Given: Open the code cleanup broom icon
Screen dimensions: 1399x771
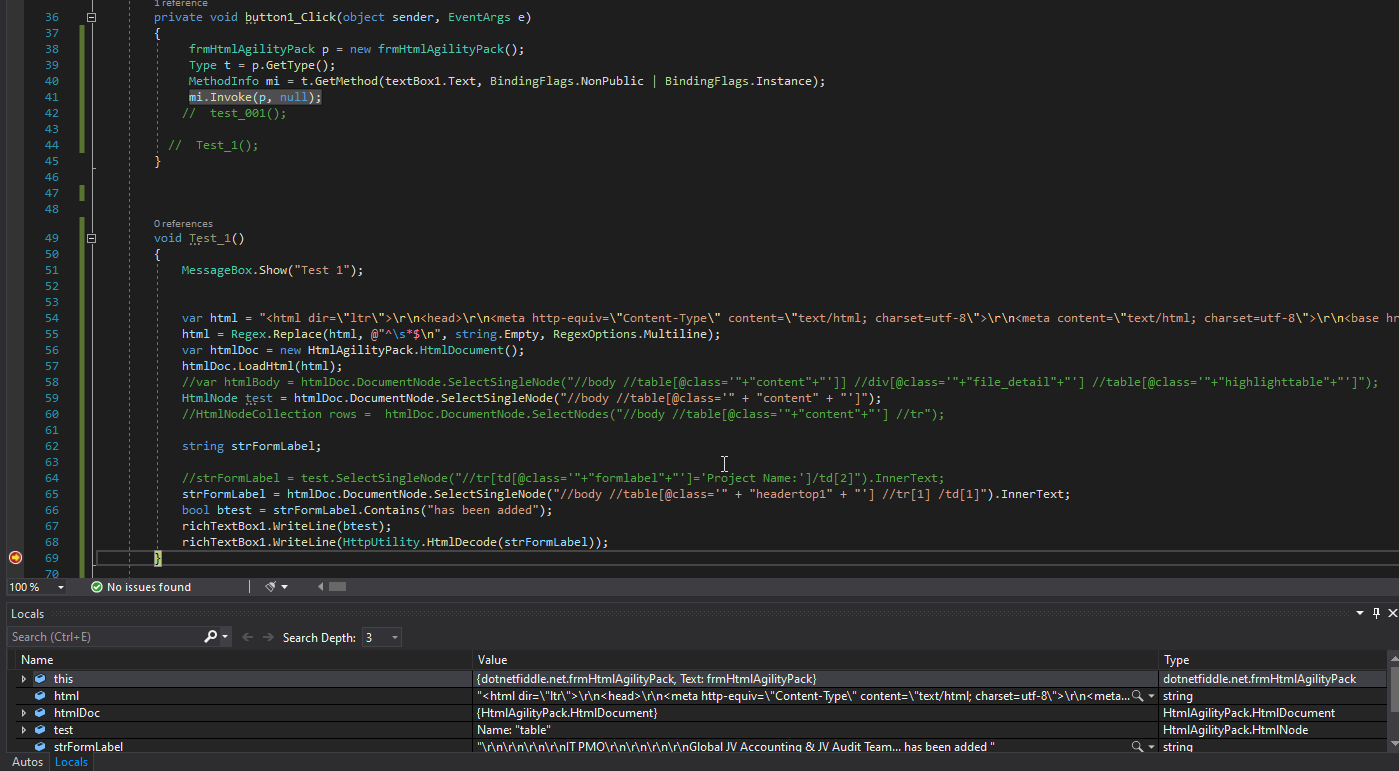Looking at the screenshot, I should pos(271,587).
